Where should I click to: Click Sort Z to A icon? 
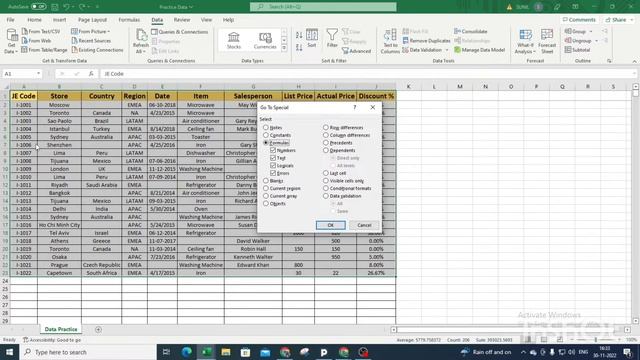tap(299, 48)
